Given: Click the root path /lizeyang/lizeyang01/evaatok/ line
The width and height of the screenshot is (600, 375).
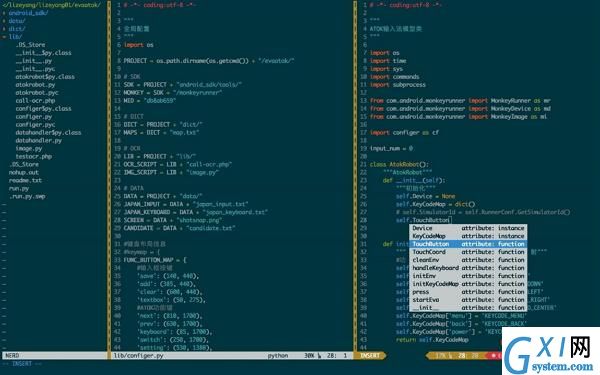Looking at the screenshot, I should click(52, 5).
